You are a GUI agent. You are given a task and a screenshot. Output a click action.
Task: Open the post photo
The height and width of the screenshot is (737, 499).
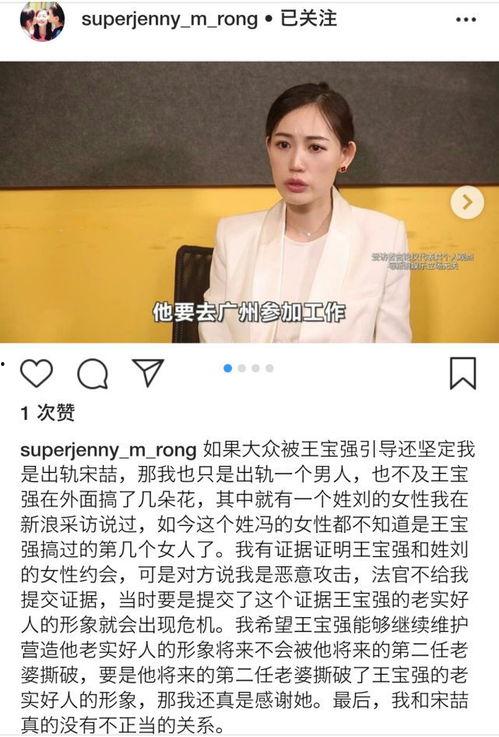pyautogui.click(x=250, y=202)
